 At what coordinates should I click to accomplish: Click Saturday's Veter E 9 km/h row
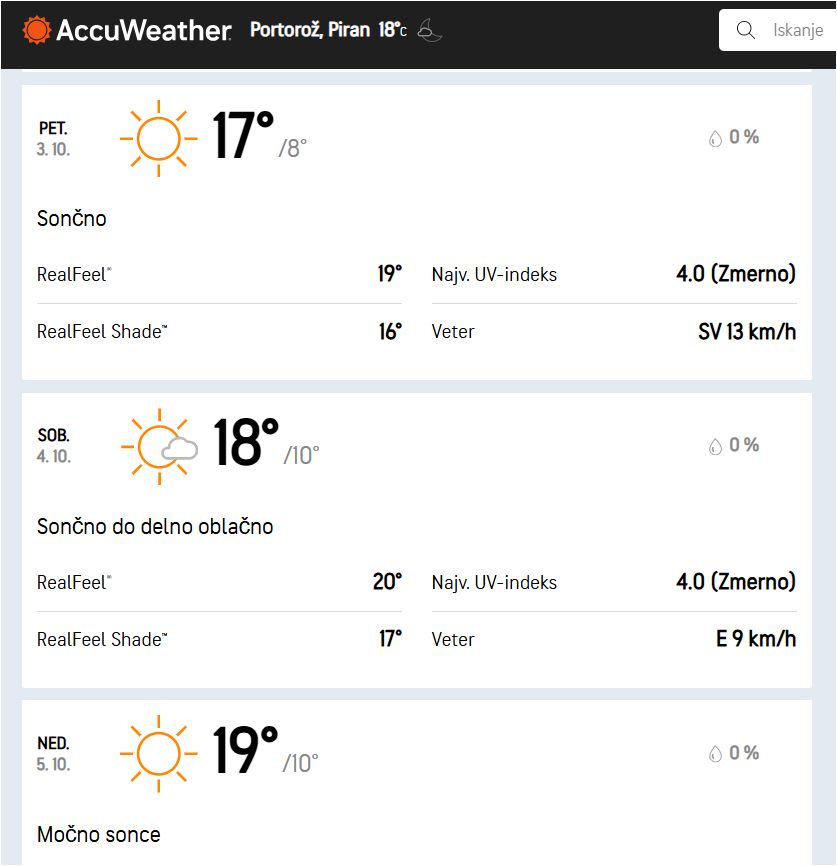tap(614, 639)
